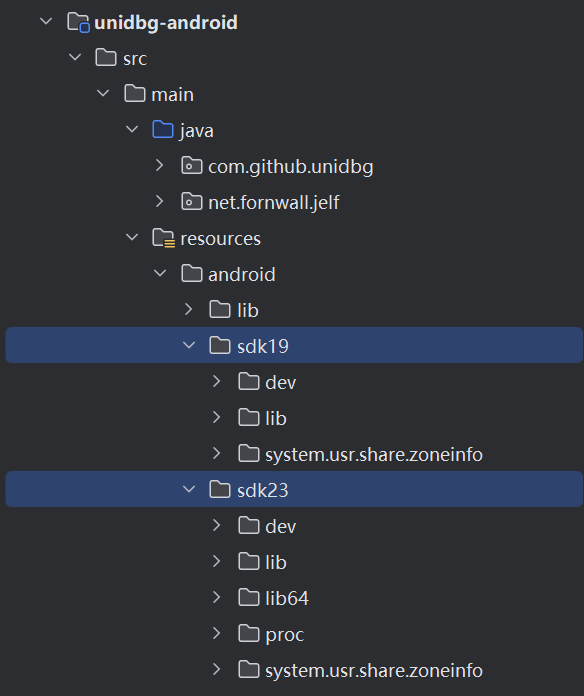Collapse the sdk23 folder chevron
The height and width of the screenshot is (696, 584).
pos(189,489)
